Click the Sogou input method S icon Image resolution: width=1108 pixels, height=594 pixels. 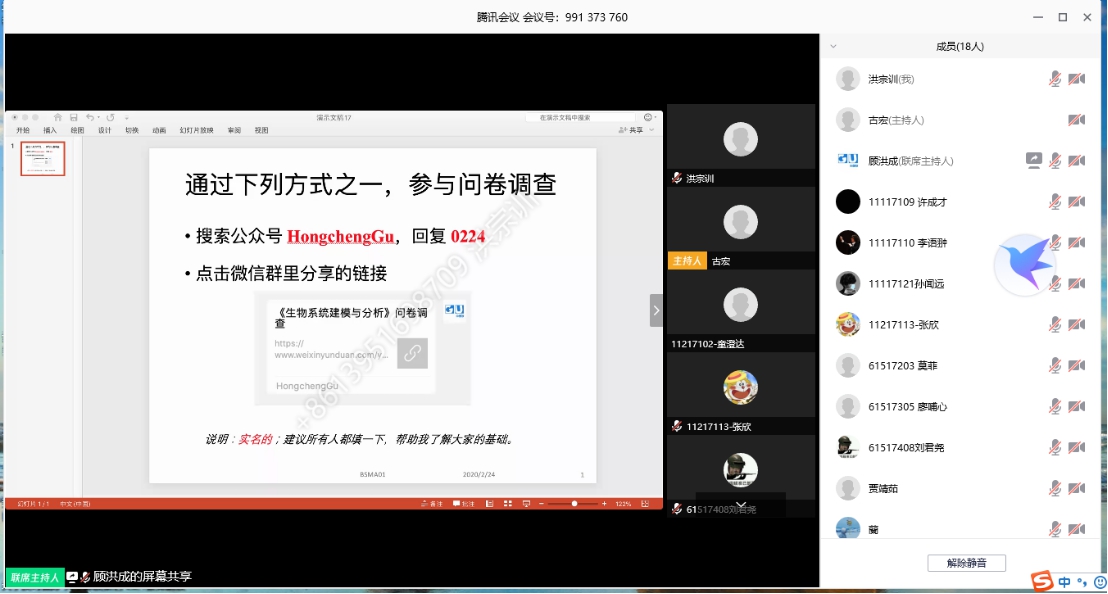coord(1042,581)
